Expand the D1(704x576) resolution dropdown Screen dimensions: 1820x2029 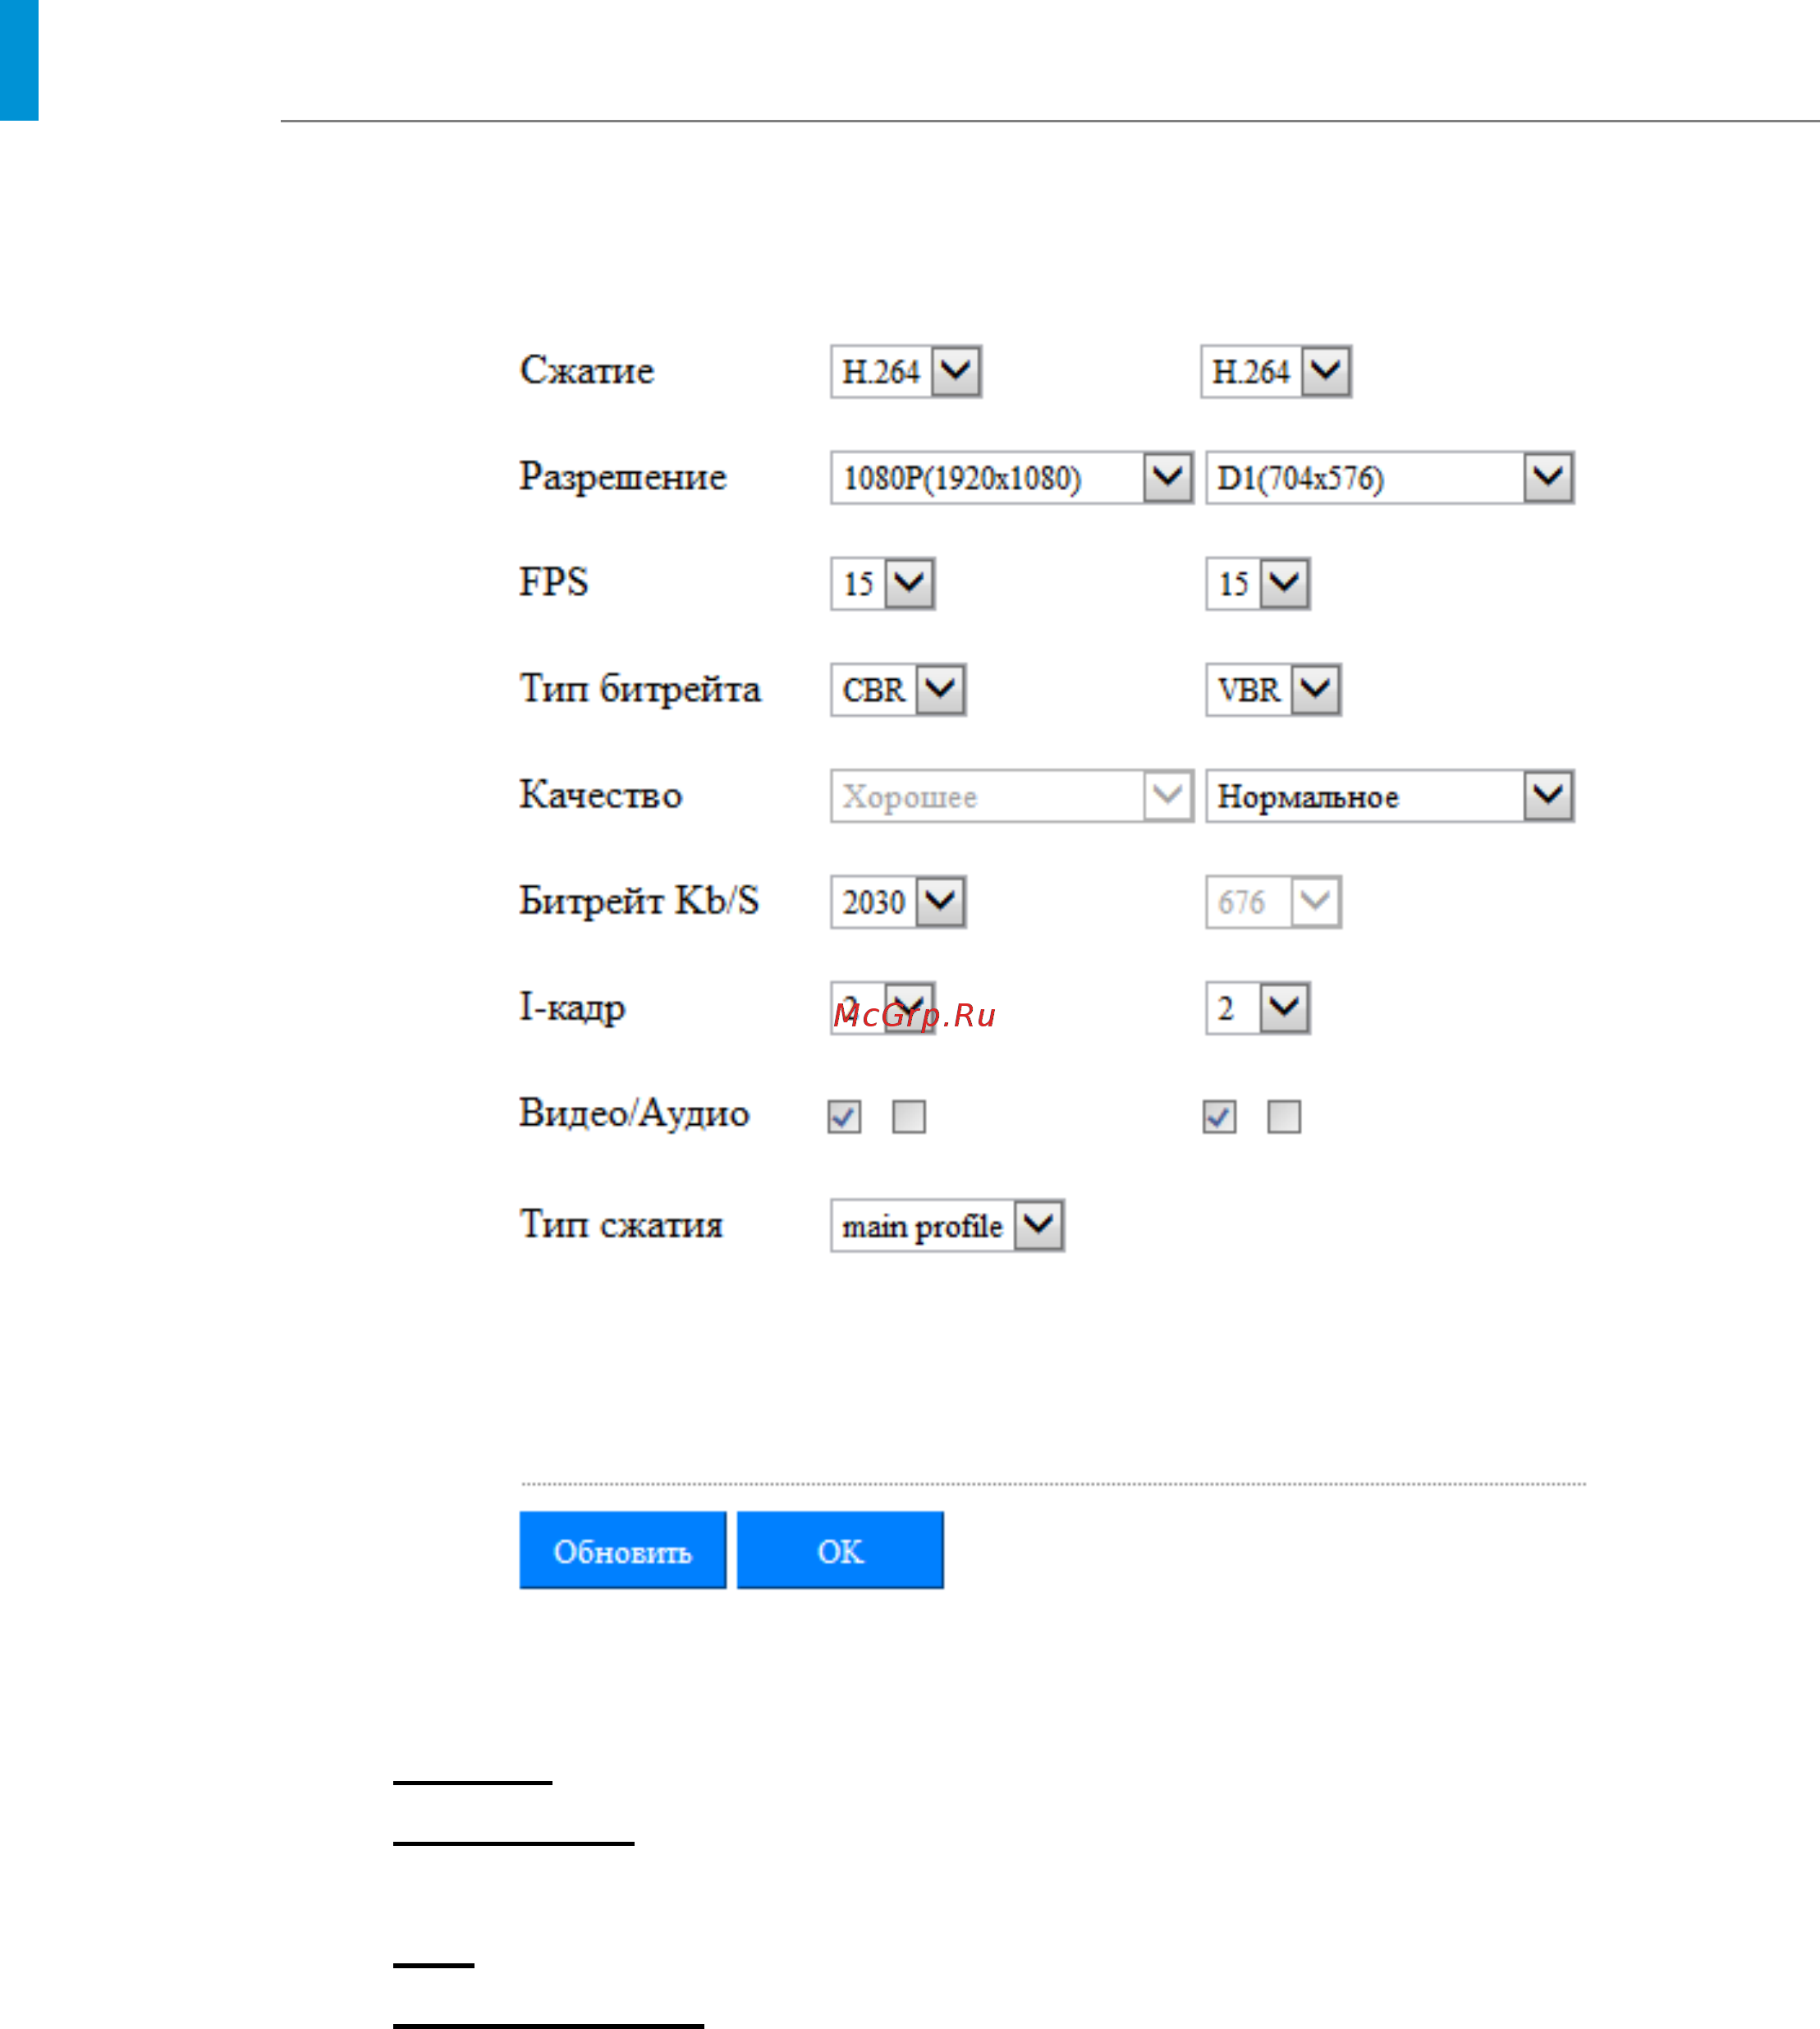click(1390, 478)
